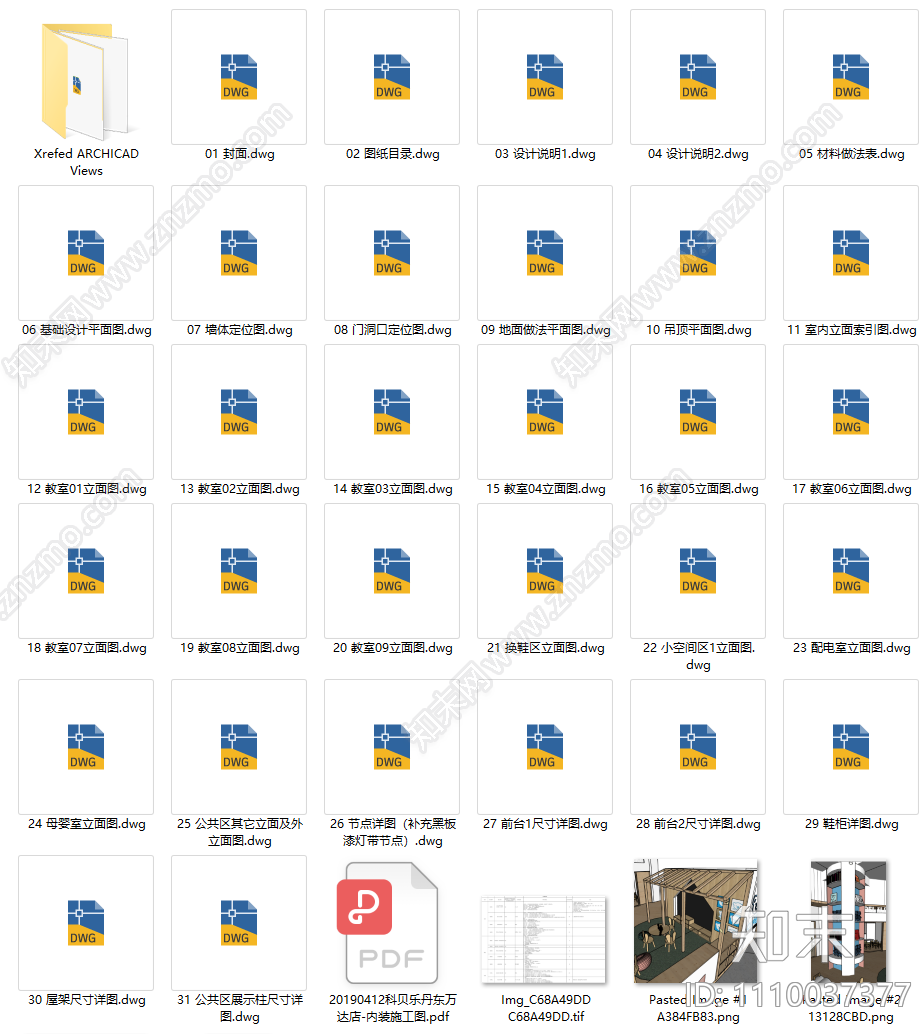Click the file name '24 母婴室立面图.dwg'
The width and height of the screenshot is (924, 1034).
click(x=86, y=824)
